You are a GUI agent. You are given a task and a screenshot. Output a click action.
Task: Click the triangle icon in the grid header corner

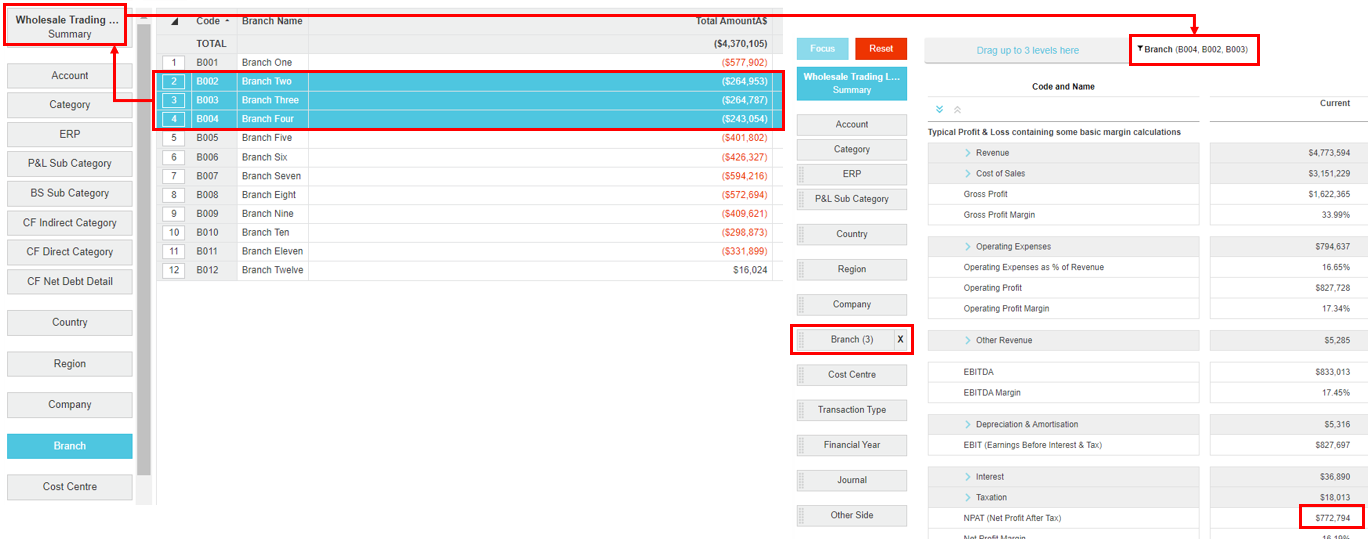[174, 21]
